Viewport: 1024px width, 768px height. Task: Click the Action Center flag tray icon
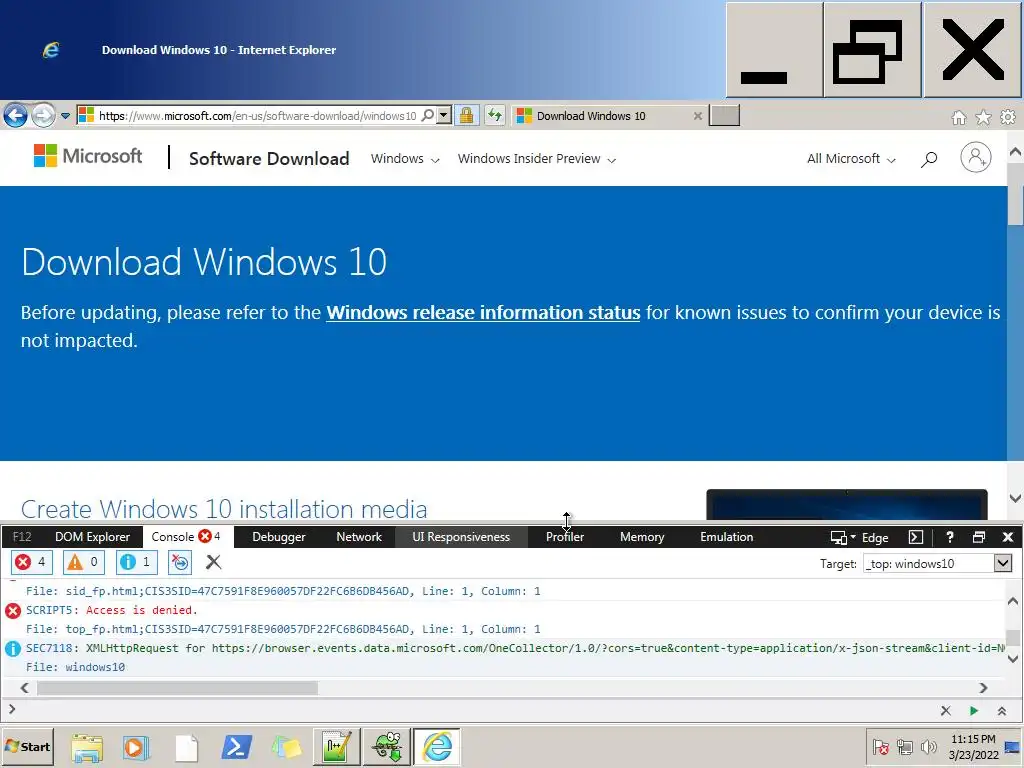point(880,746)
